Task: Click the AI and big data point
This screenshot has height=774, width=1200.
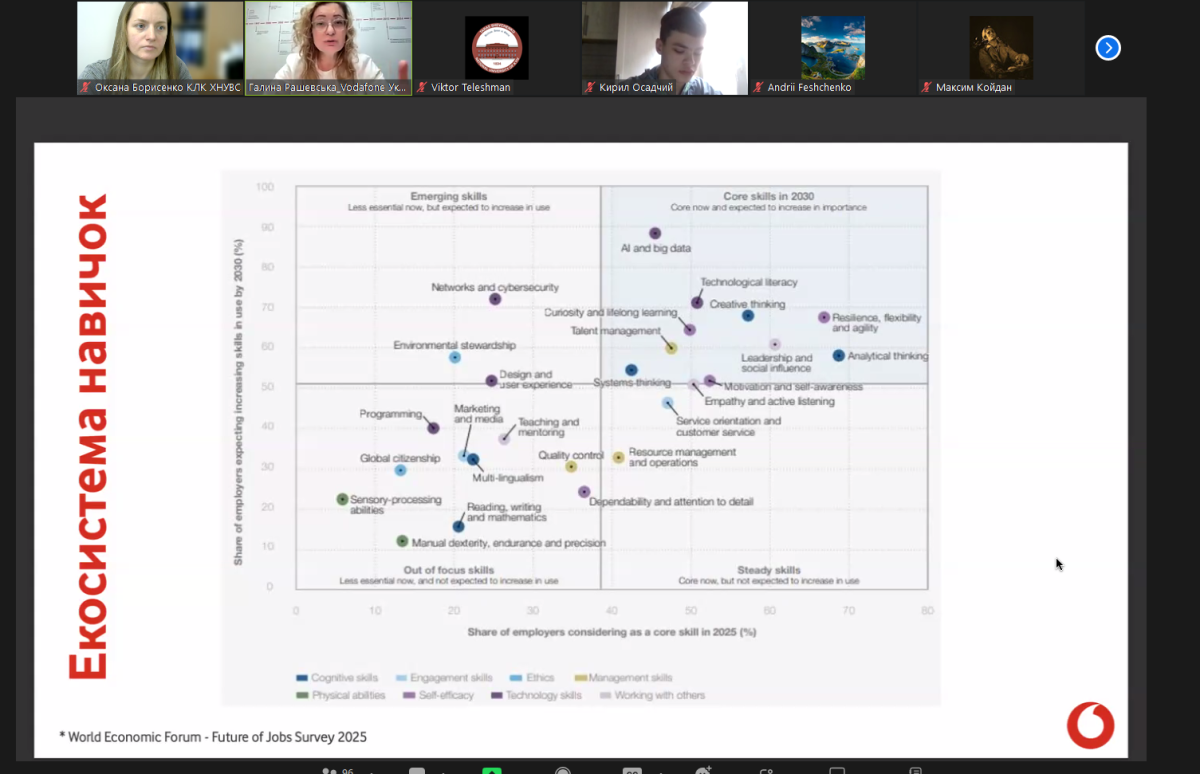Action: coord(655,233)
